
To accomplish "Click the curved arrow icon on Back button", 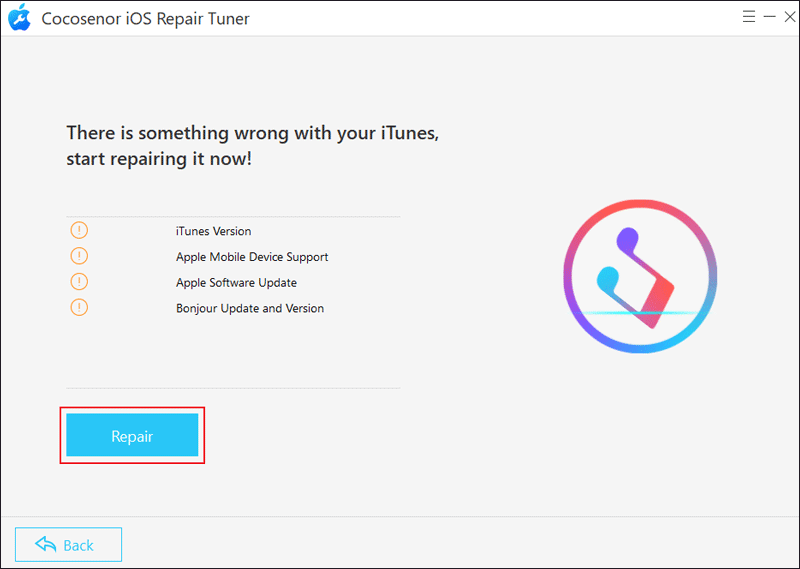I will click(x=45, y=544).
